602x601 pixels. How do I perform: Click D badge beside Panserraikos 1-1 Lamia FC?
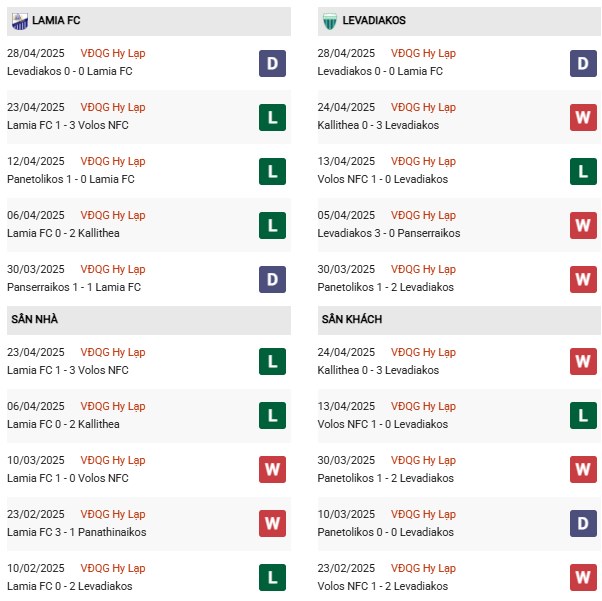[x=272, y=279]
